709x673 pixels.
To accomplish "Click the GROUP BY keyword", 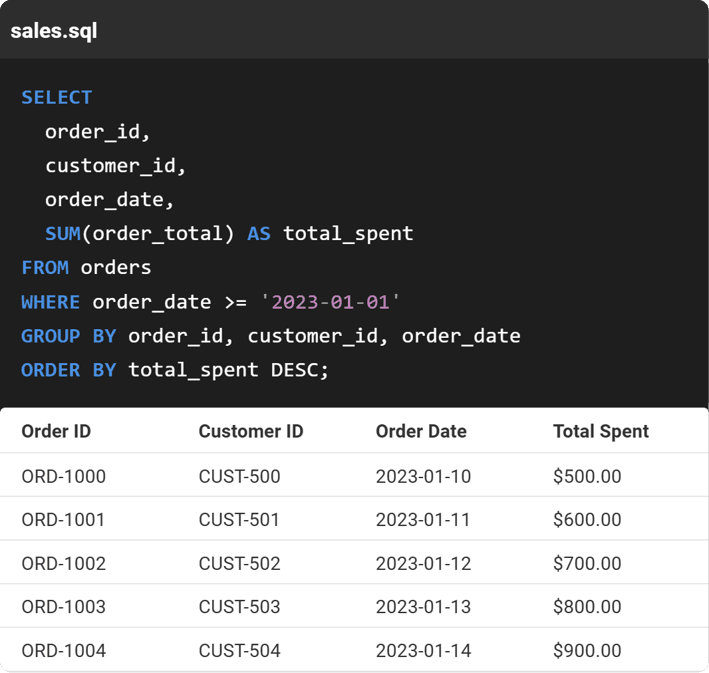I will pos(68,335).
